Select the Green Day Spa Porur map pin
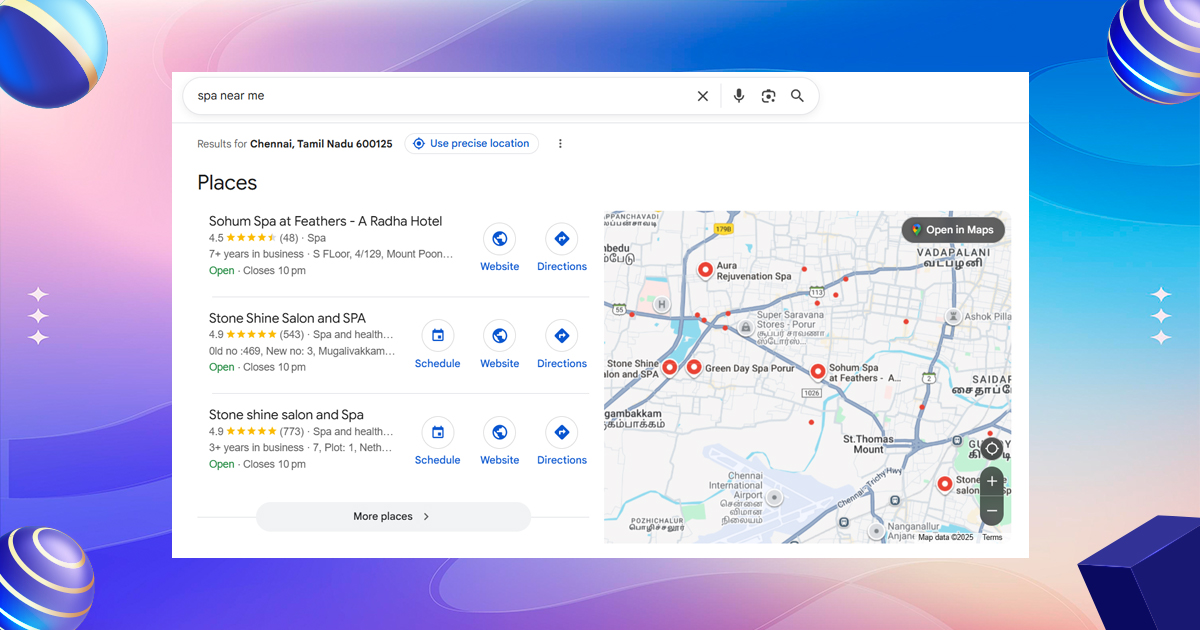Screen dimensions: 1200x630 pos(694,368)
